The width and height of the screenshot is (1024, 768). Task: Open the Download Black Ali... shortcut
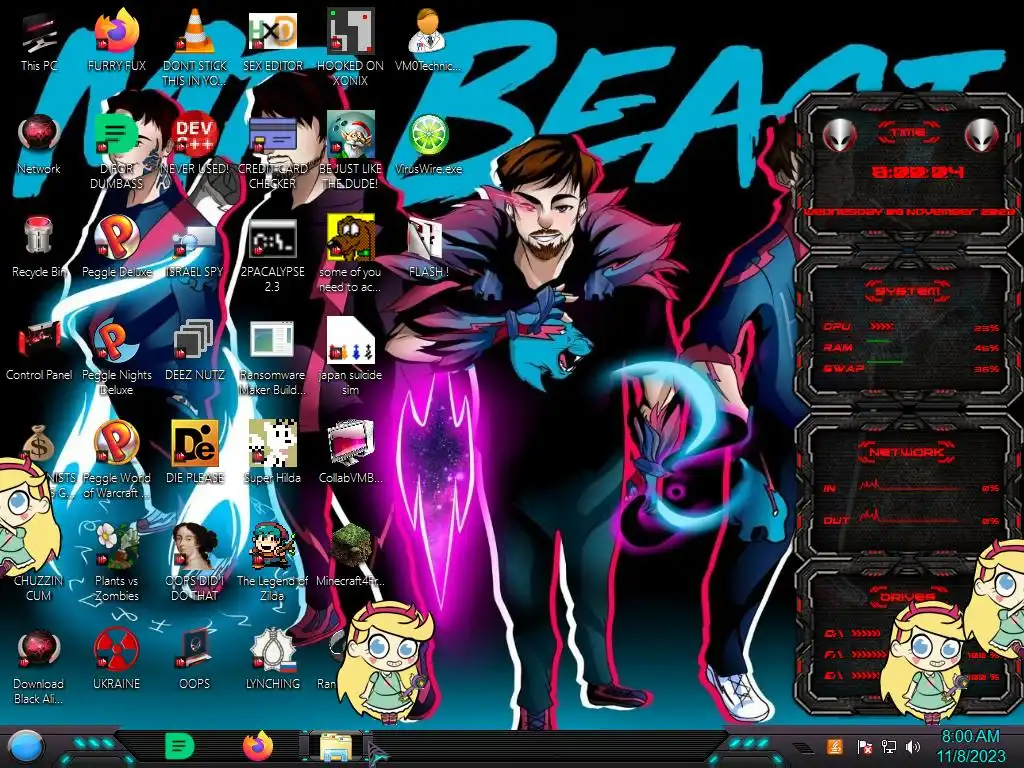39,666
